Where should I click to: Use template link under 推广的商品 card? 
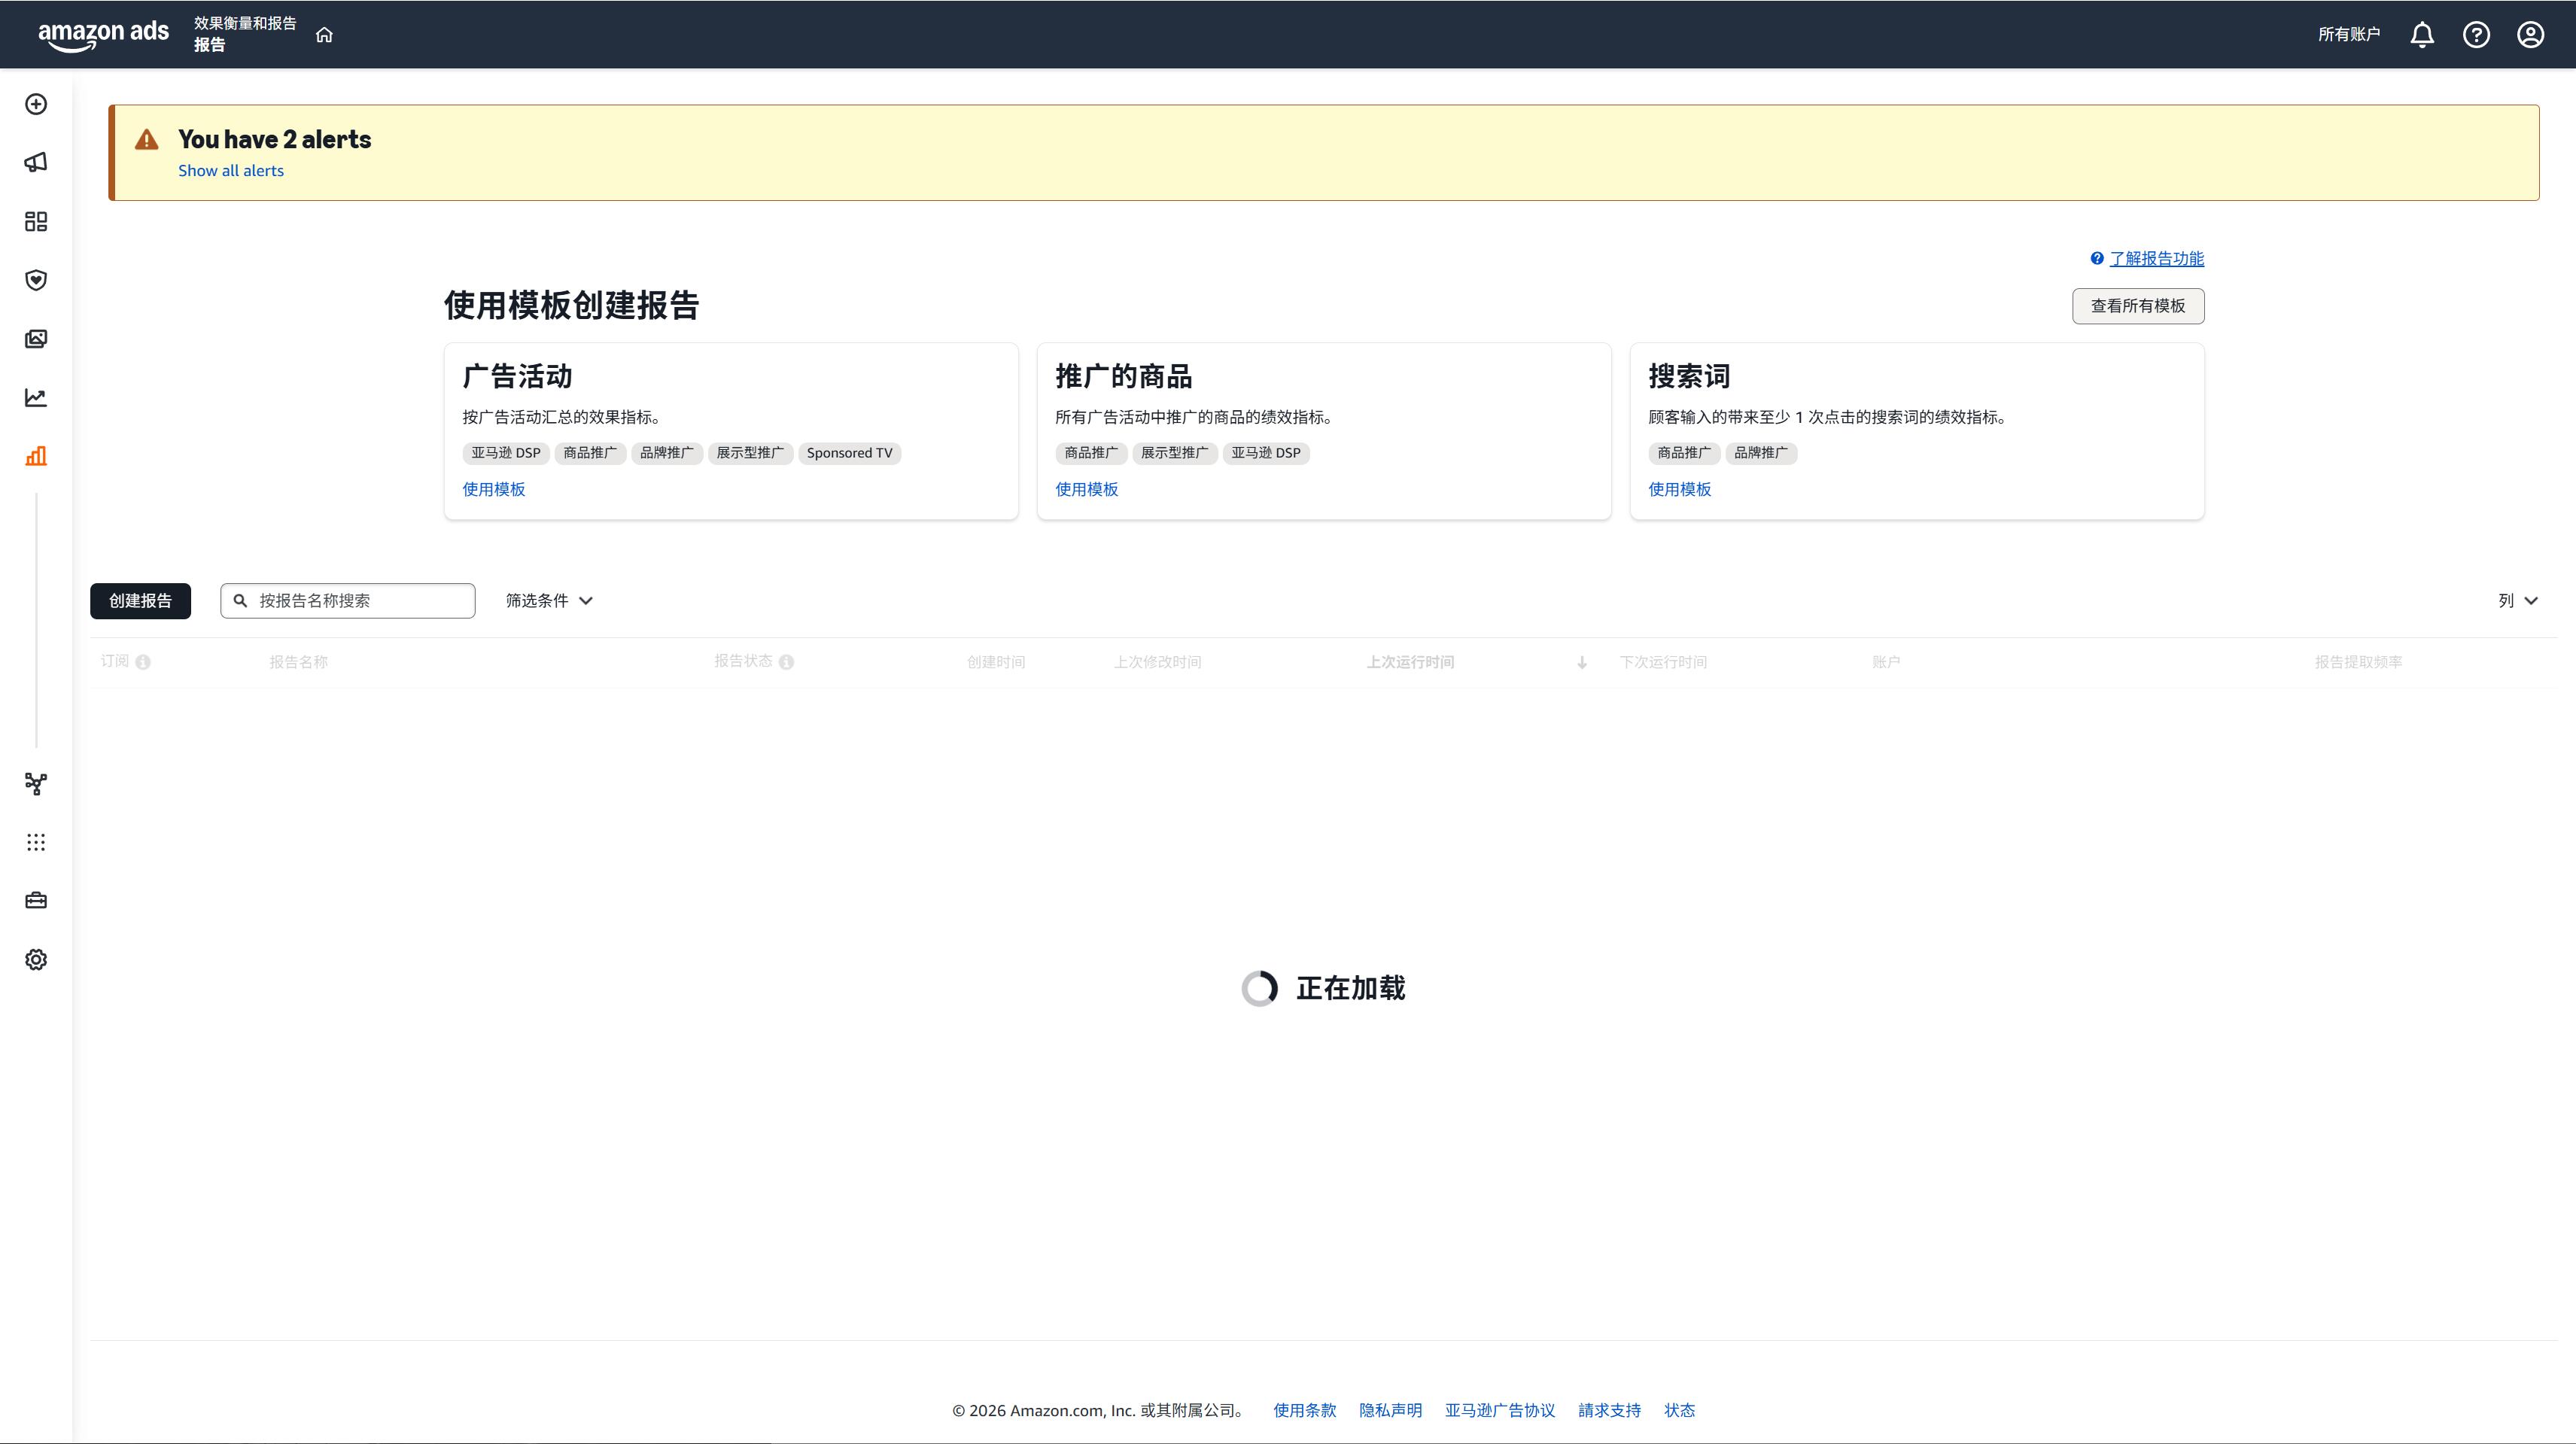[1087, 490]
